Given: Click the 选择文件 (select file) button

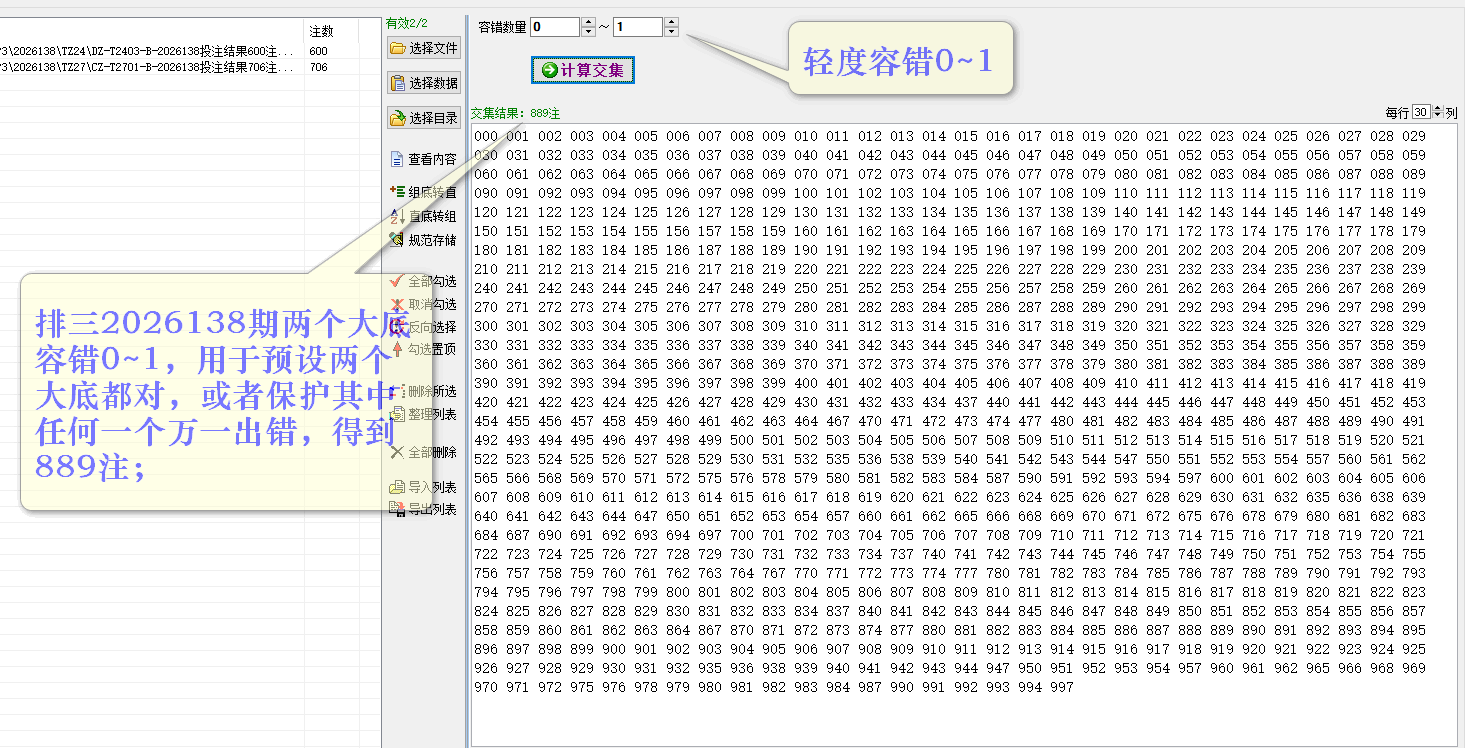Looking at the screenshot, I should [423, 48].
